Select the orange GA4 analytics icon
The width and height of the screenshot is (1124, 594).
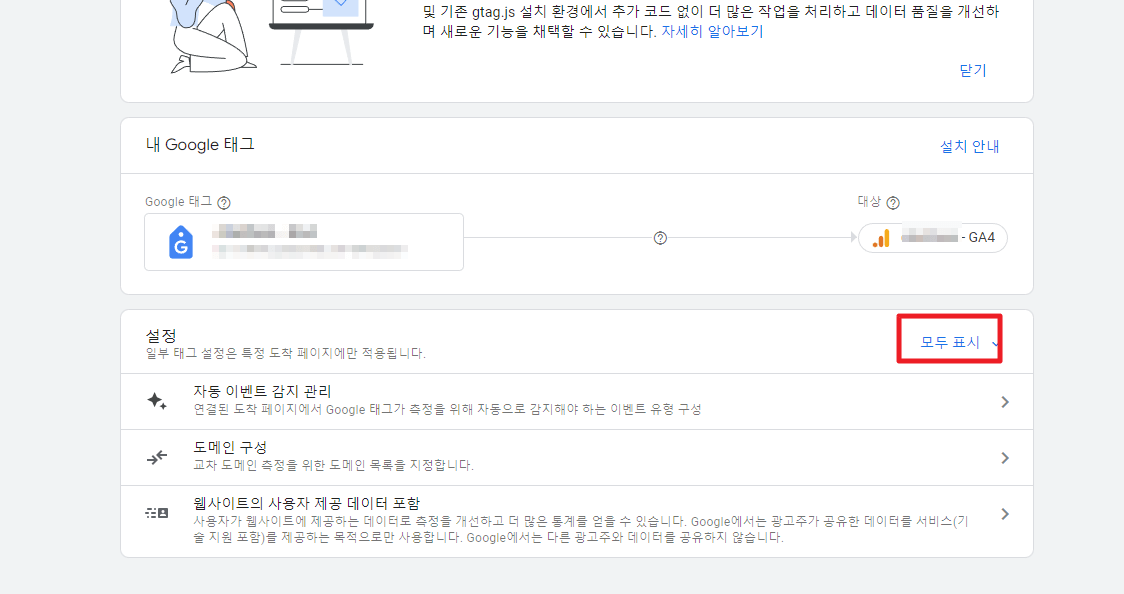[884, 238]
